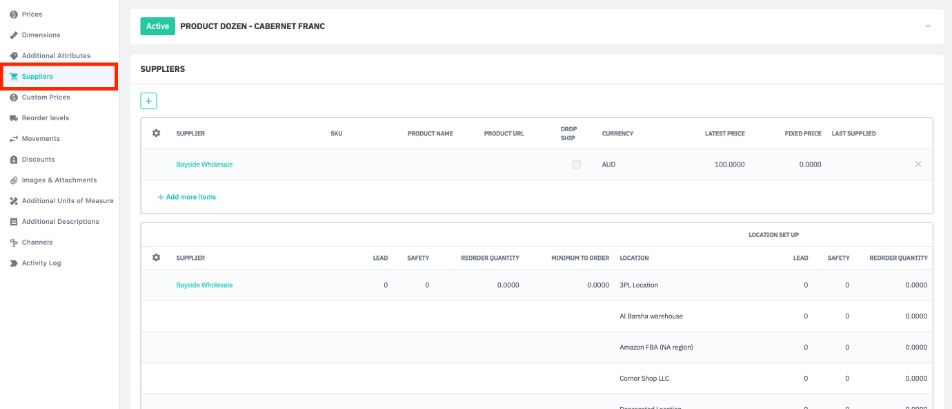Click the Latest Price value 100.0000

pos(729,164)
